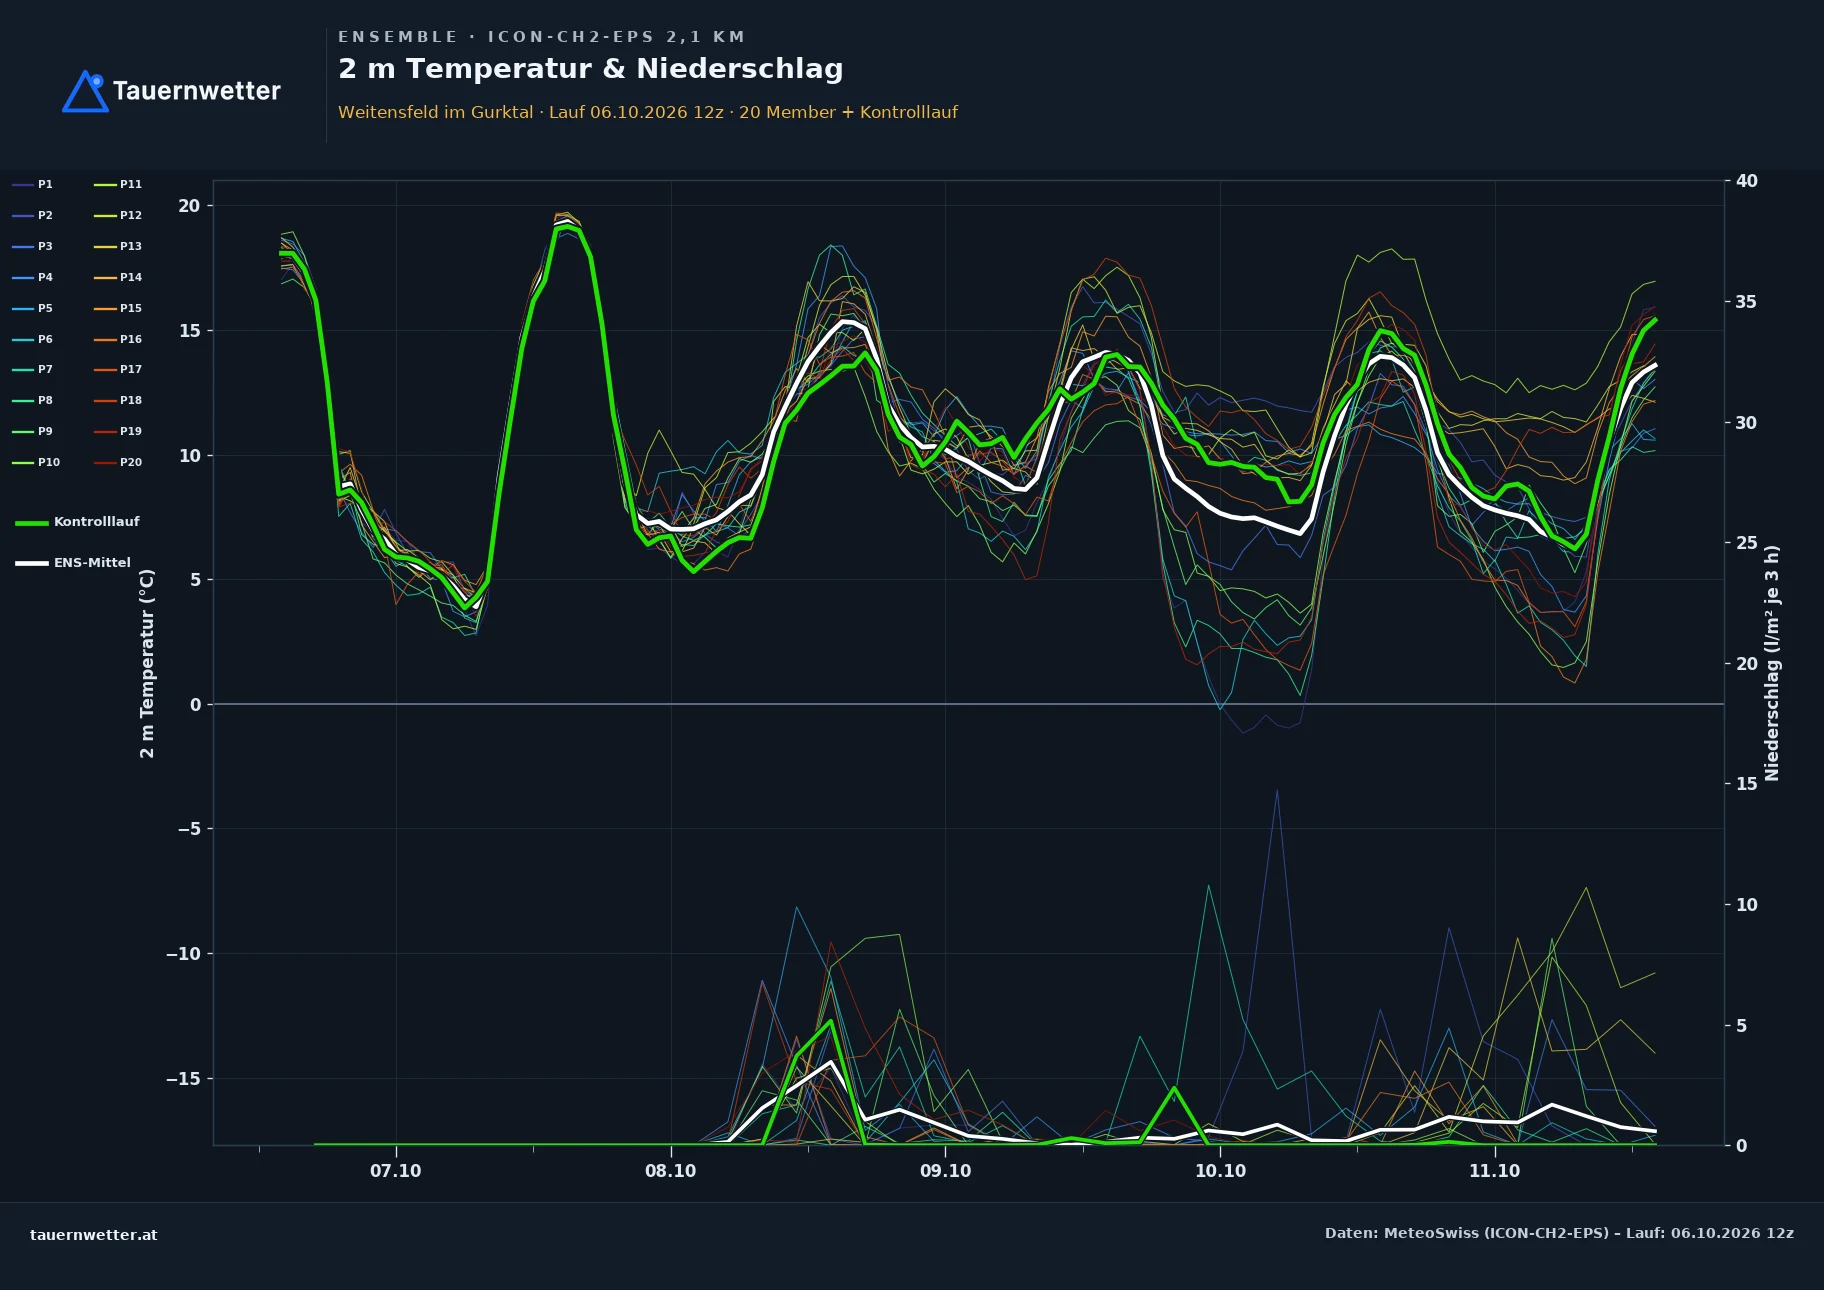Screen dimensions: 1824x1290
Task: Select the P12 legend entry
Action: [x=118, y=215]
